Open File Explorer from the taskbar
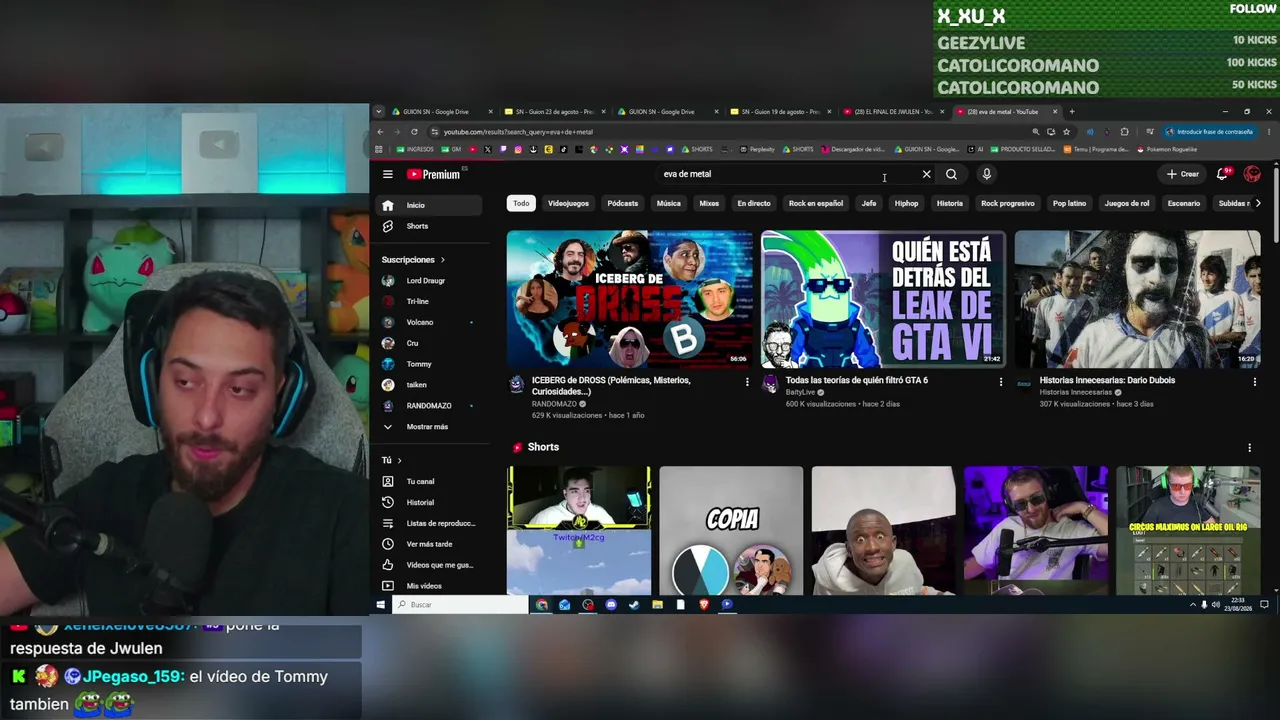1280x720 pixels. click(657, 605)
